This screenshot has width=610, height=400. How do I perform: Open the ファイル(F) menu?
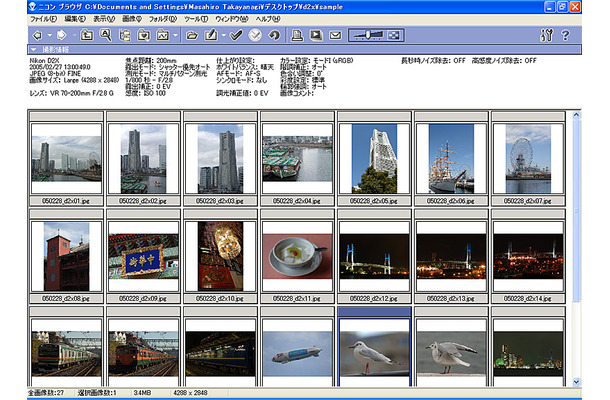43,19
